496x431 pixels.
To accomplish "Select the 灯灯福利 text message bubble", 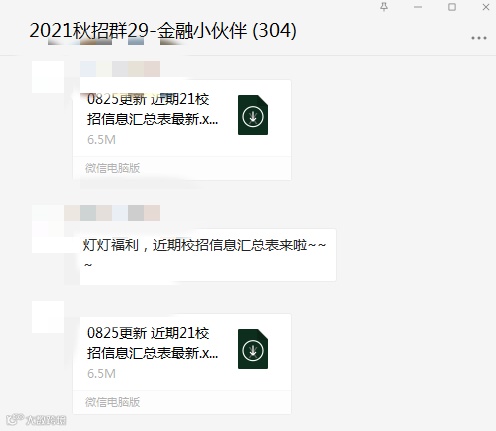I will tap(208, 255).
